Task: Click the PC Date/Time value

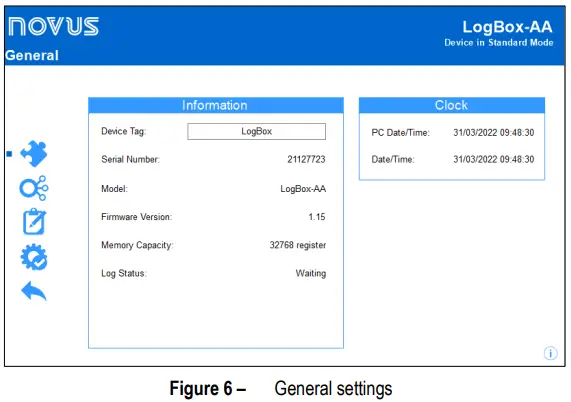Action: (493, 133)
